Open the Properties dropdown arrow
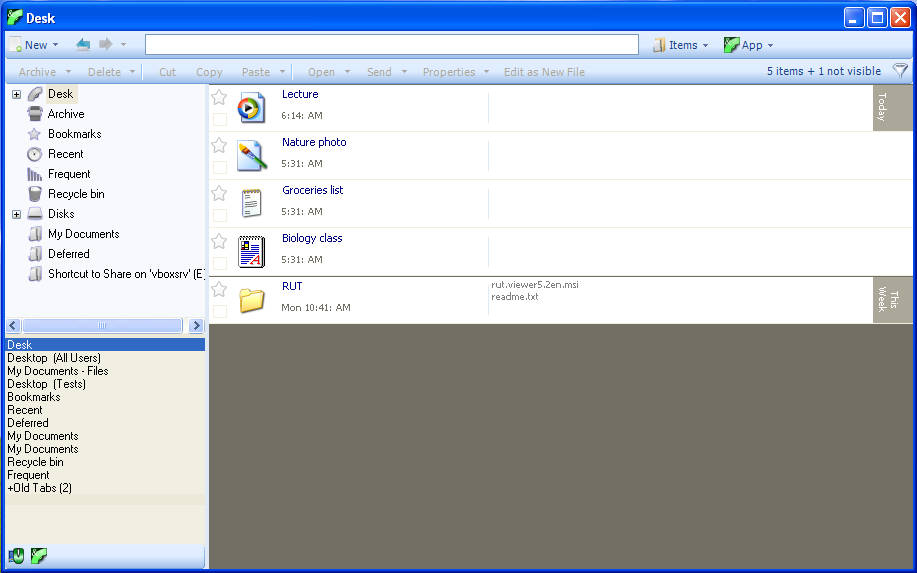917x573 pixels. coord(486,72)
